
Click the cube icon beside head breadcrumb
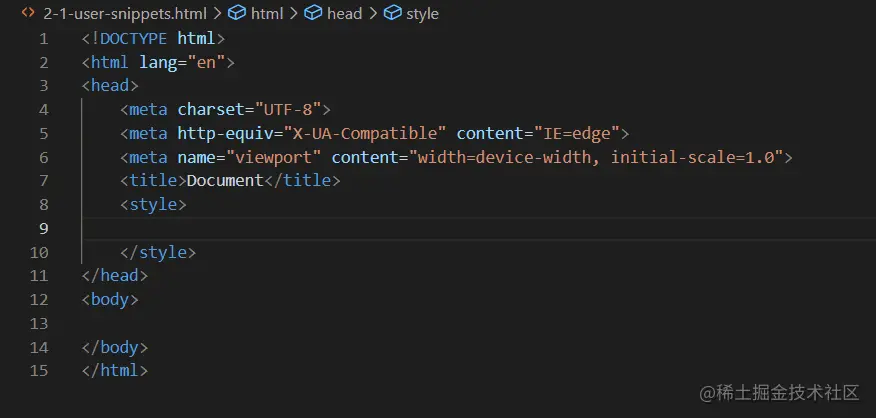pos(313,14)
